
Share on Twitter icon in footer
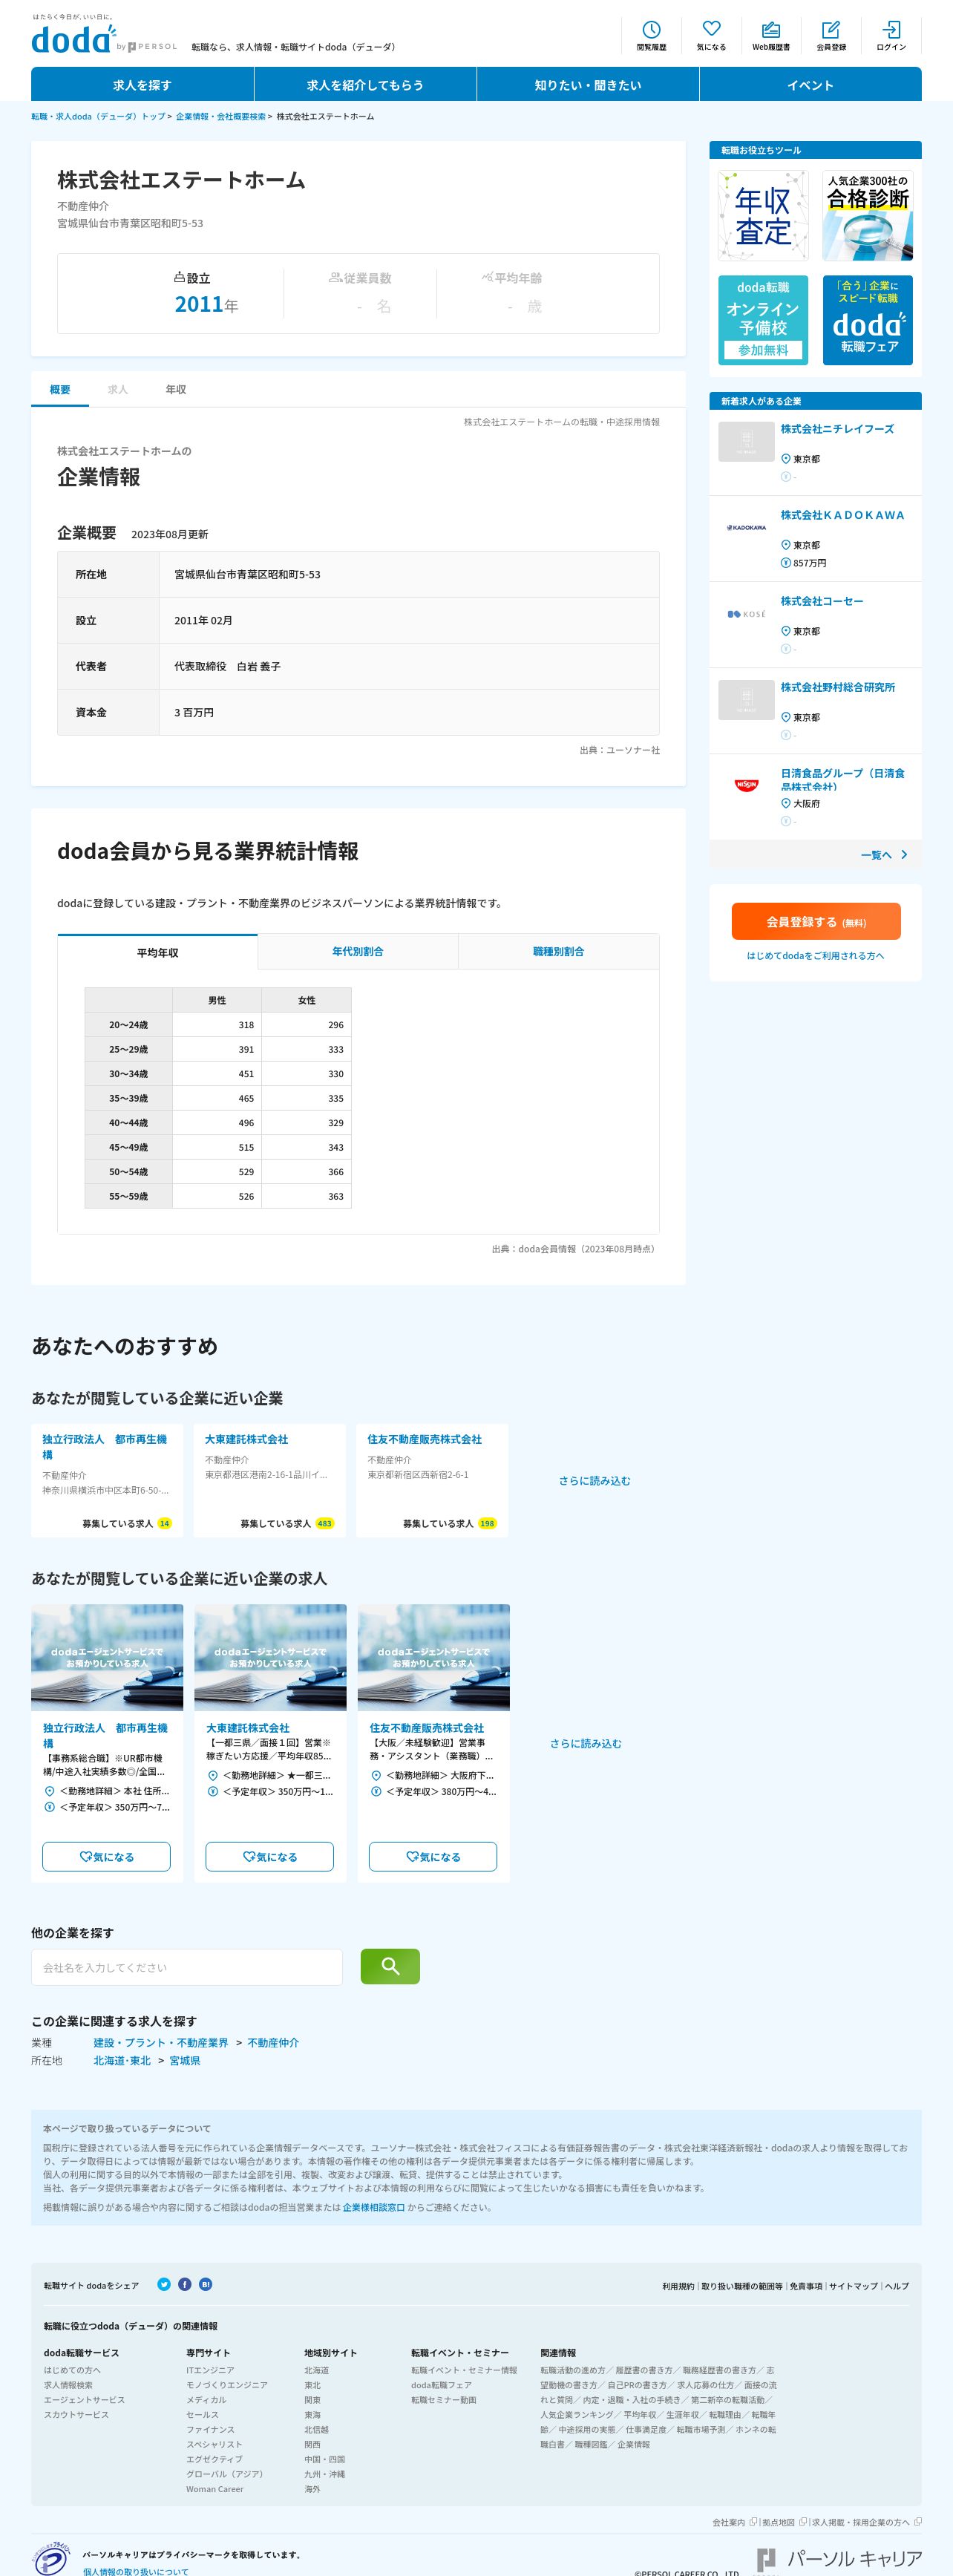(x=164, y=2284)
